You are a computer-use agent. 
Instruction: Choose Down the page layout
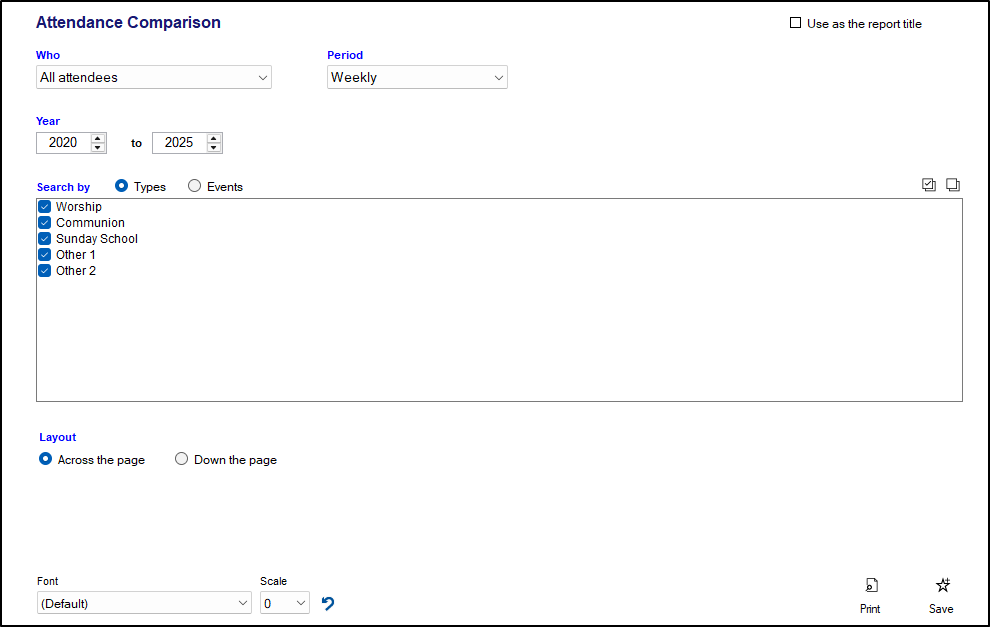point(182,460)
